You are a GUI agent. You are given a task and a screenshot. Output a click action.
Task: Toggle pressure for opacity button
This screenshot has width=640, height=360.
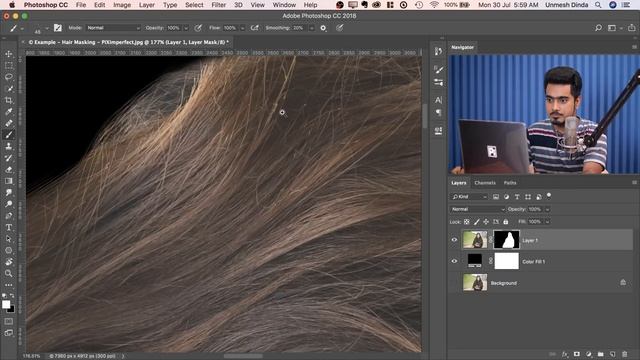point(198,28)
